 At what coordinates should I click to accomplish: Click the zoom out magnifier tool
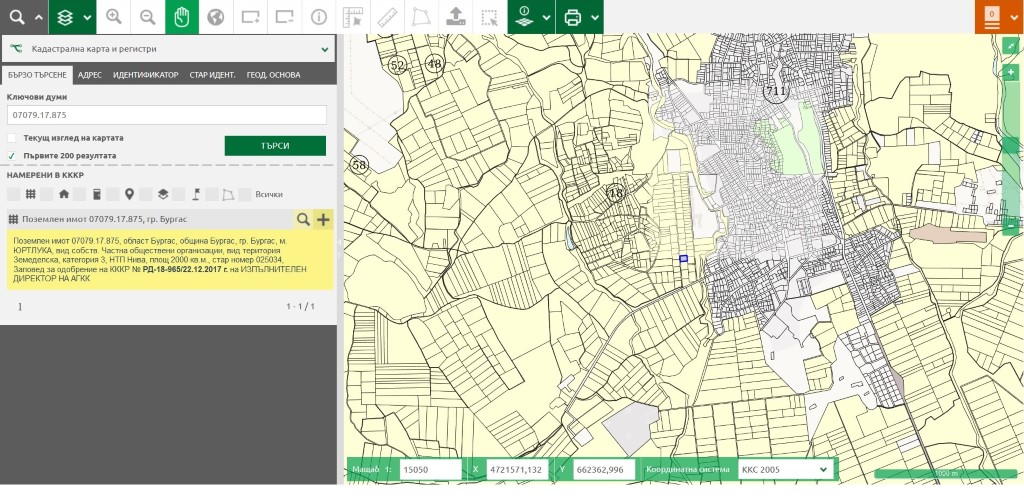148,17
